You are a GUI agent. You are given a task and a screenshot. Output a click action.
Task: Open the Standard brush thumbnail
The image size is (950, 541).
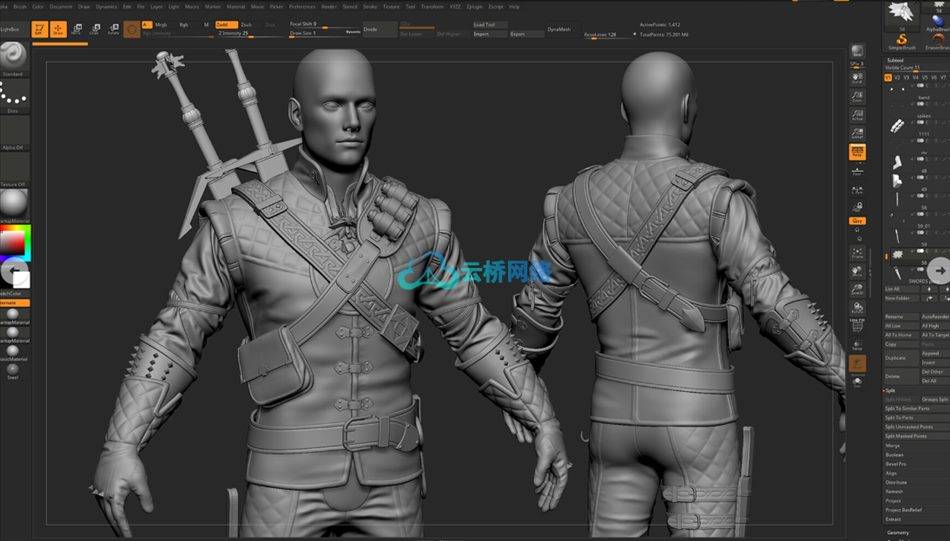click(x=13, y=58)
